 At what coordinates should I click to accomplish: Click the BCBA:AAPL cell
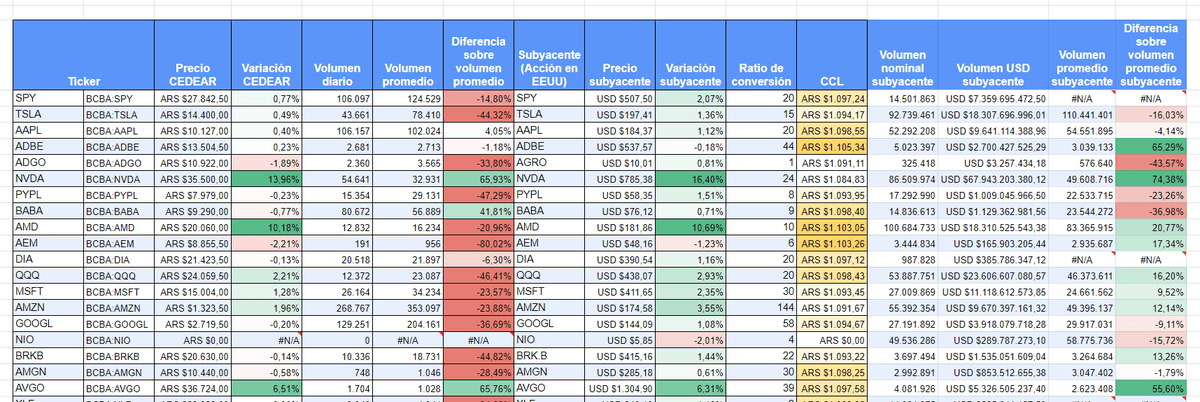point(118,130)
